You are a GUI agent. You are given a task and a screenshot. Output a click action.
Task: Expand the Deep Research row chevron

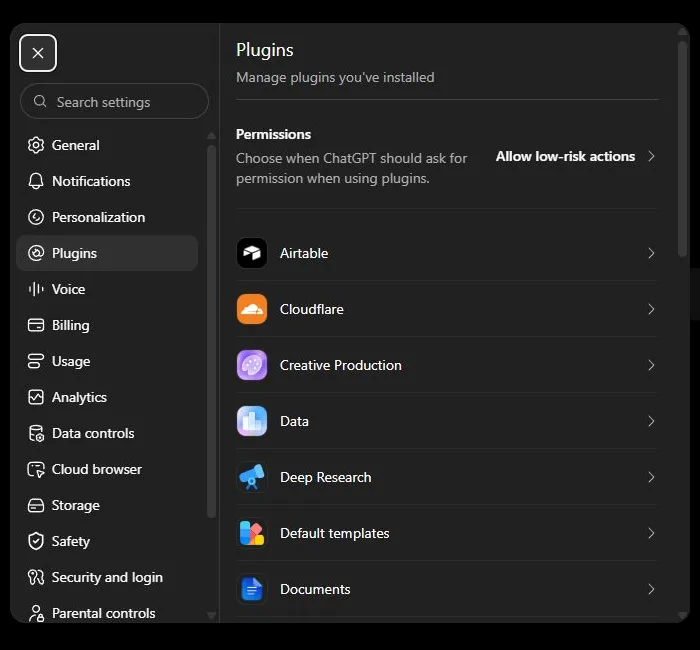pos(651,477)
